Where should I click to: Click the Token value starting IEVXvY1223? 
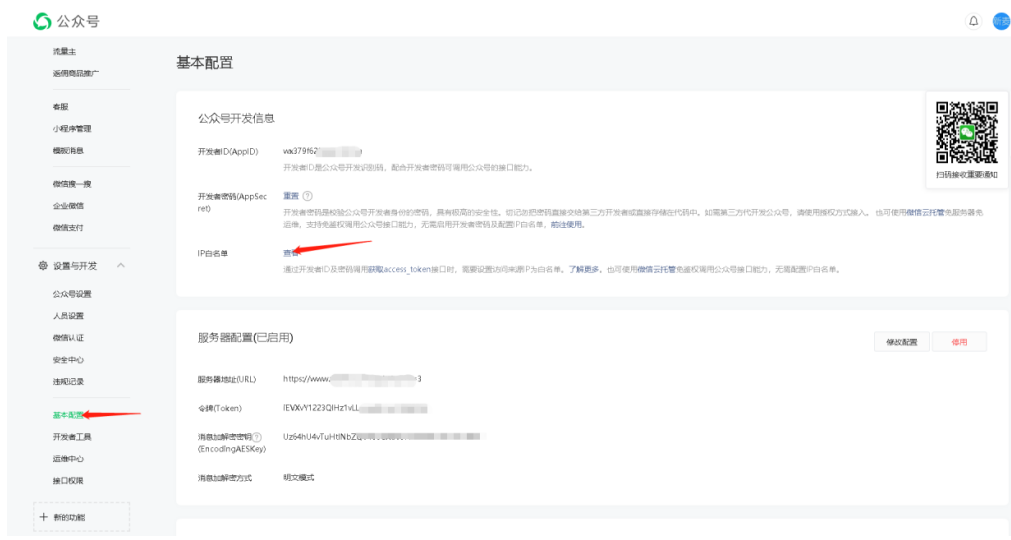355,409
